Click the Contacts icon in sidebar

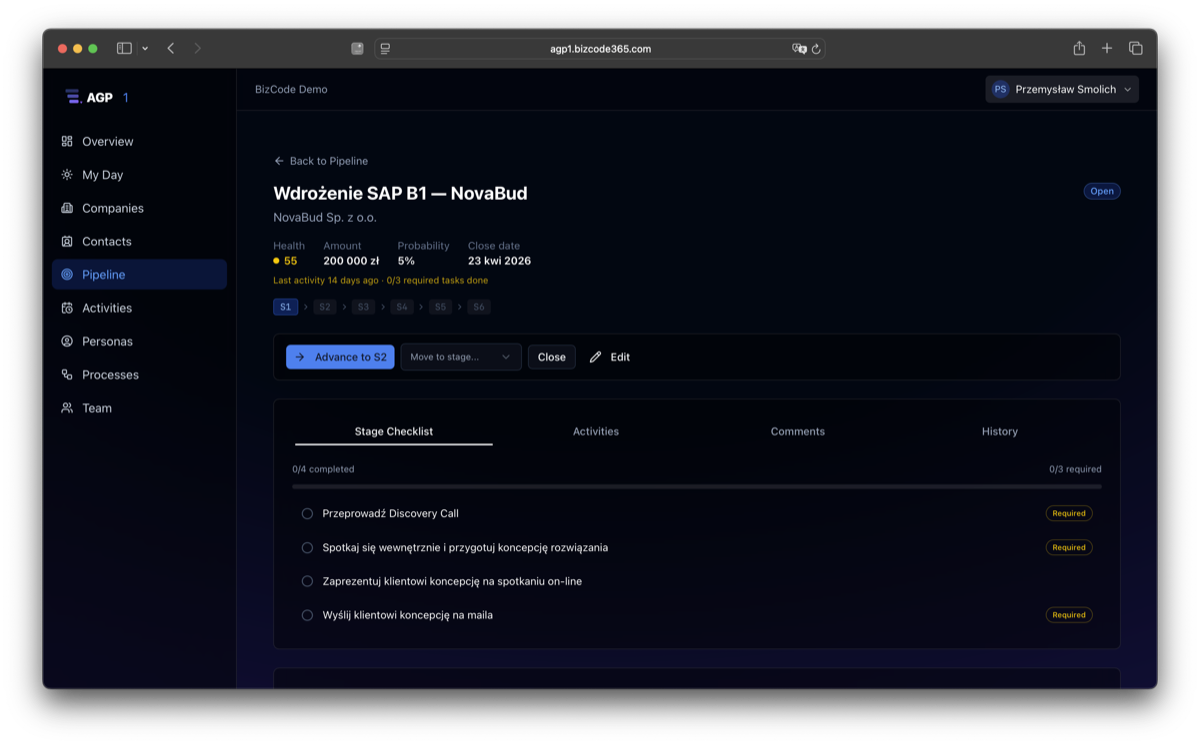point(67,242)
